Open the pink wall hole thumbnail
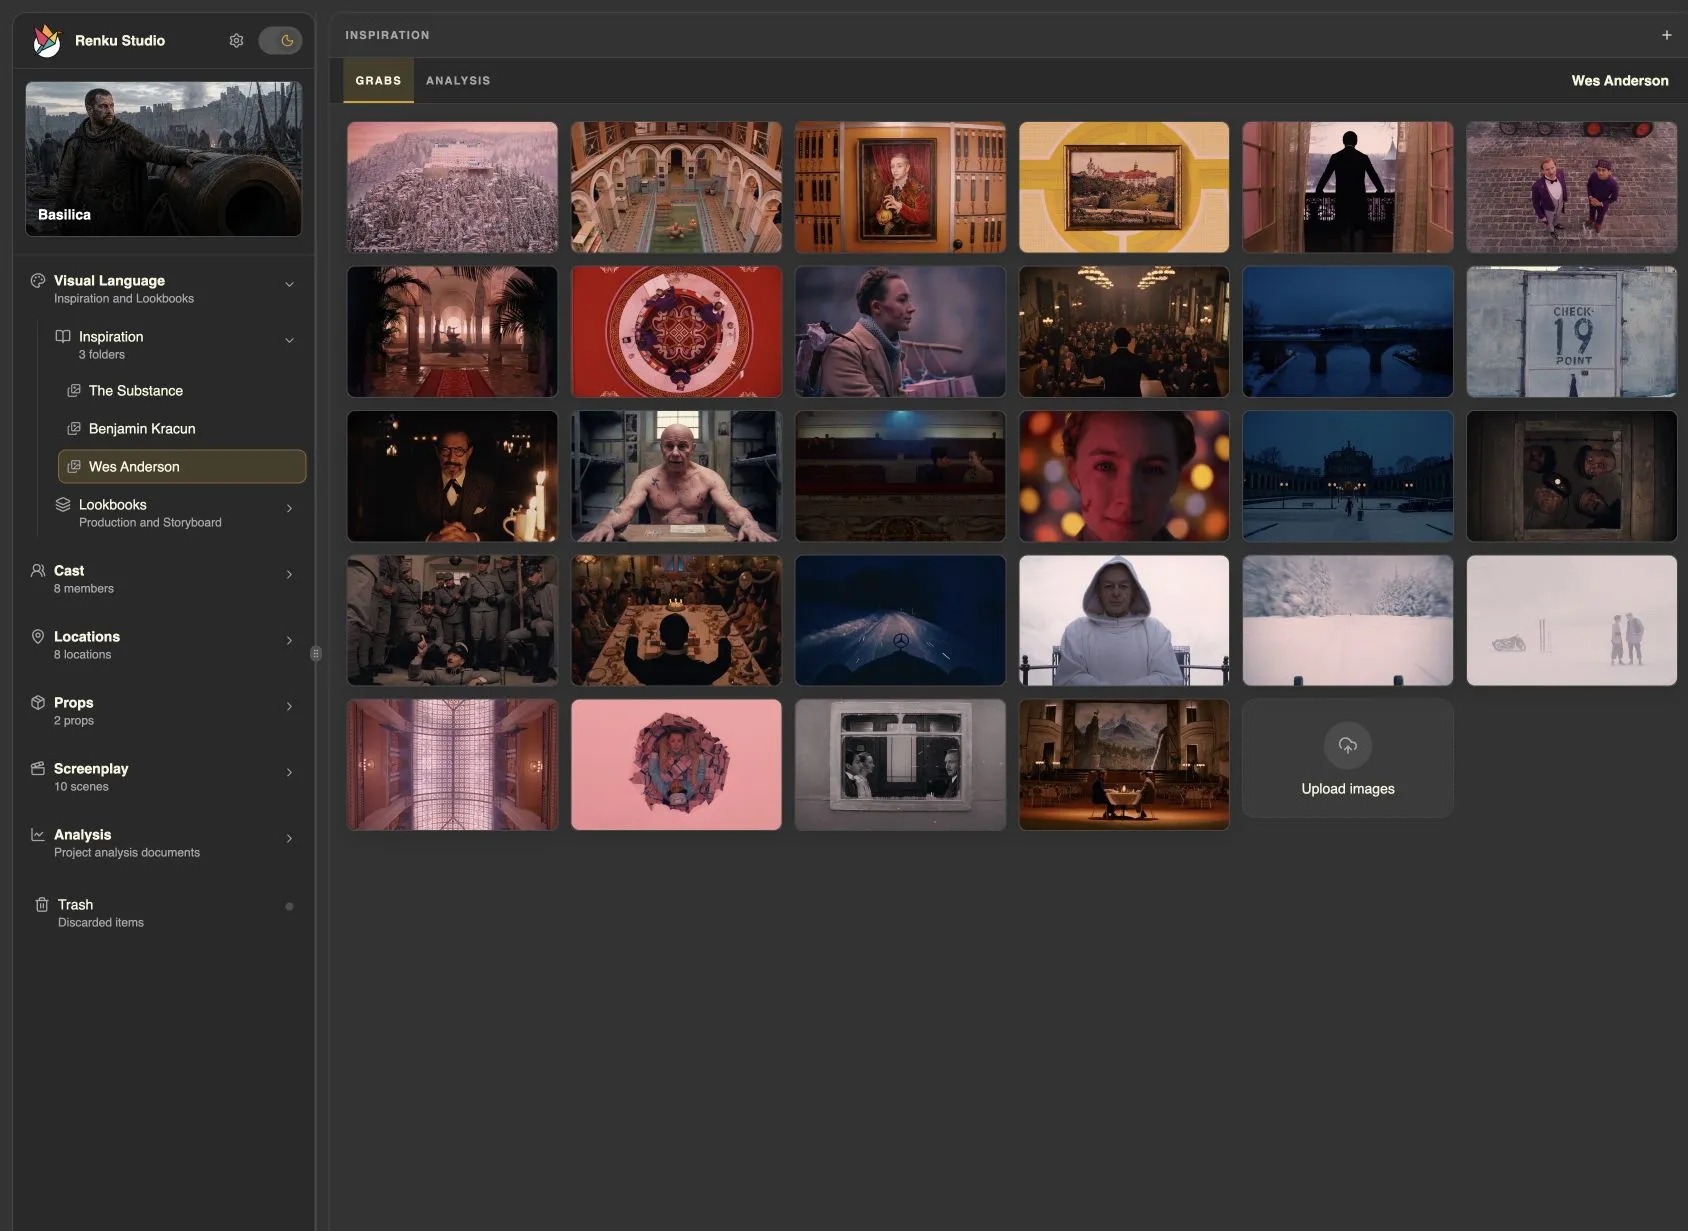1688x1231 pixels. [x=676, y=765]
